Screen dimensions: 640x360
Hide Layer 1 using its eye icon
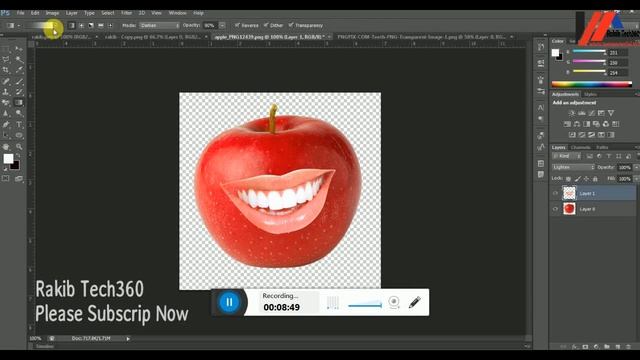555,193
